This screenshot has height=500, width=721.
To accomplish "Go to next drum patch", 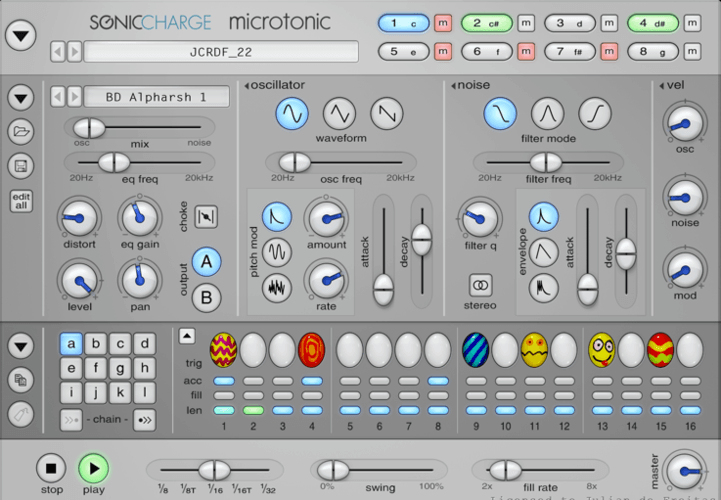I will click(x=74, y=97).
